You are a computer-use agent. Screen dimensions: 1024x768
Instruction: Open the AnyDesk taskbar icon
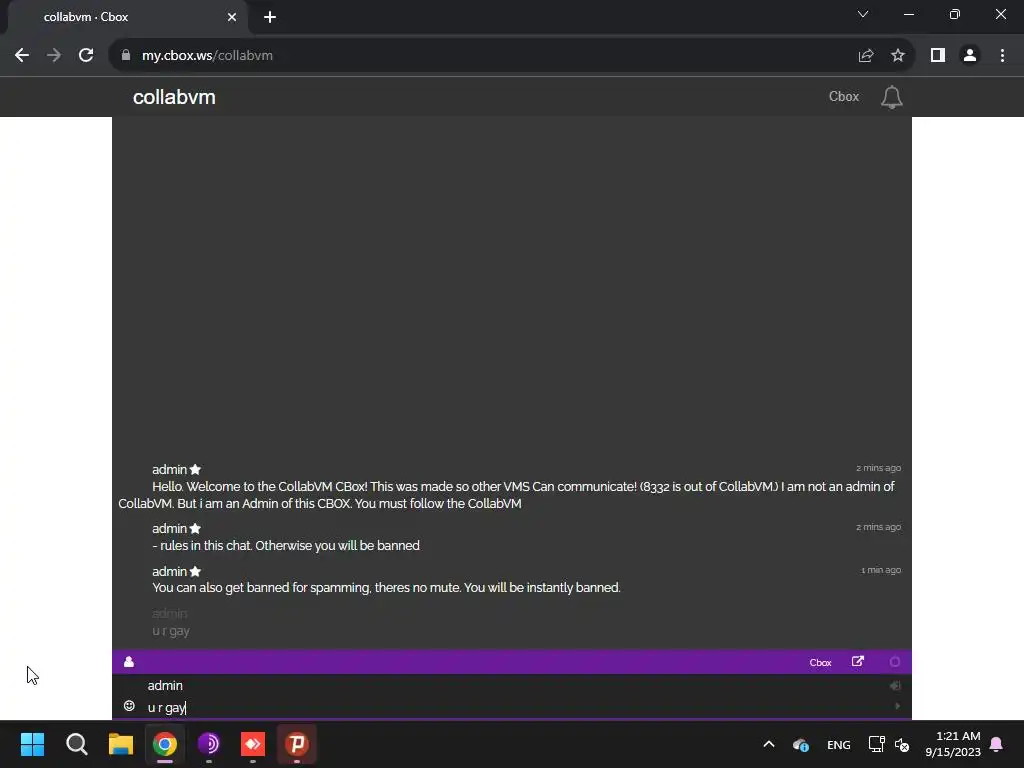click(x=253, y=744)
